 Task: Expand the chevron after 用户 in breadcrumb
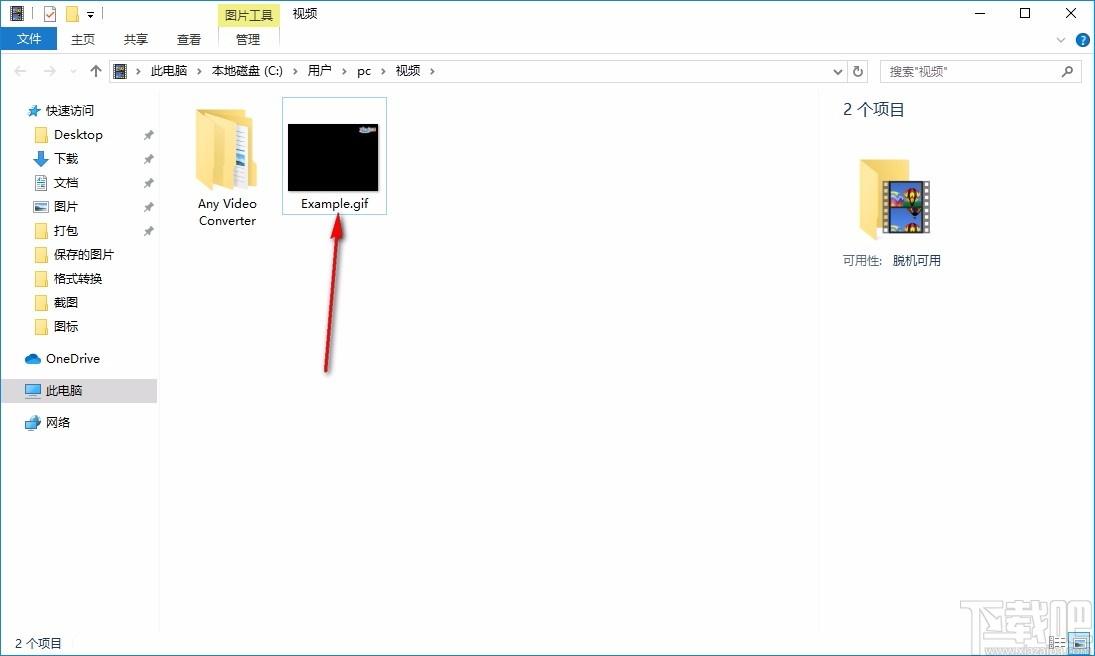pos(344,71)
